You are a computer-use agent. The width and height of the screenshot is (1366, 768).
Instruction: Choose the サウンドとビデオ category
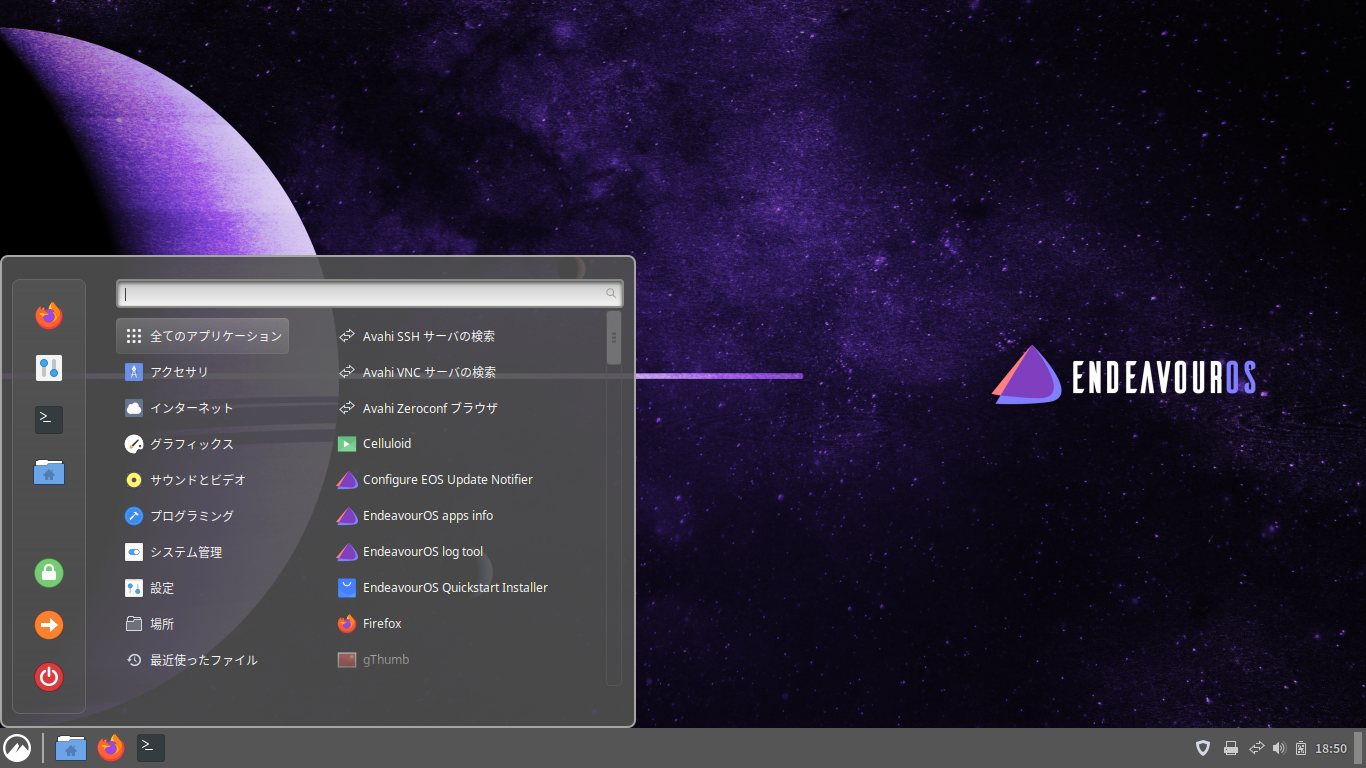point(203,480)
